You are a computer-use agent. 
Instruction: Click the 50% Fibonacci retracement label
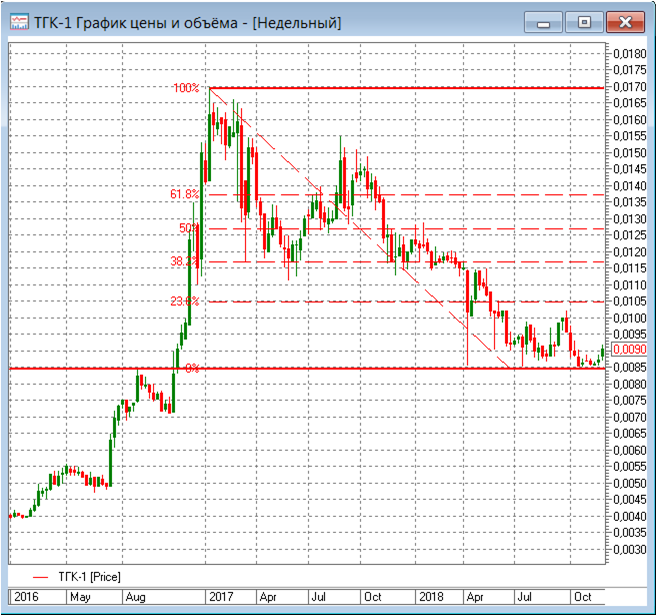click(189, 228)
